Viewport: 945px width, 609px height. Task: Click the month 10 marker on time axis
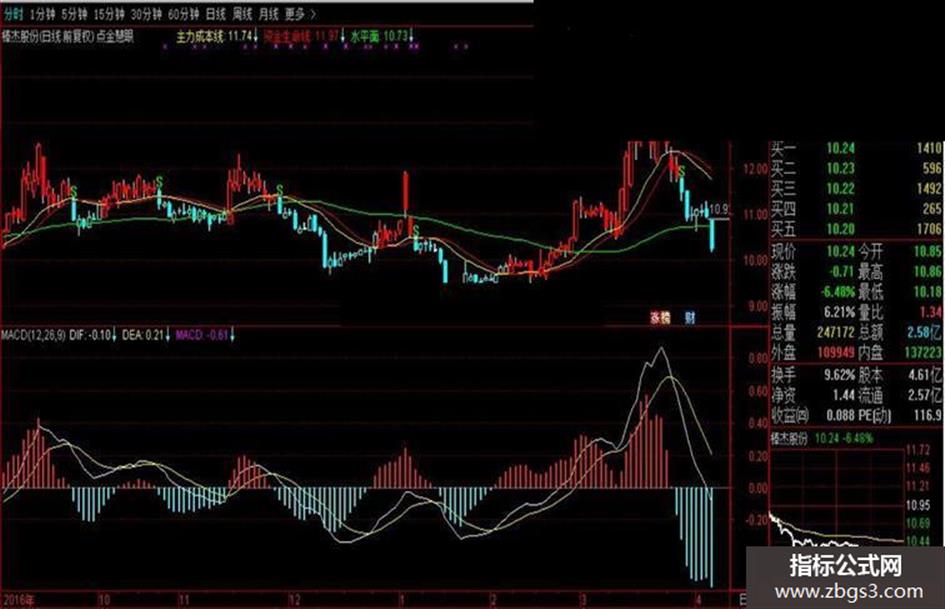(104, 600)
